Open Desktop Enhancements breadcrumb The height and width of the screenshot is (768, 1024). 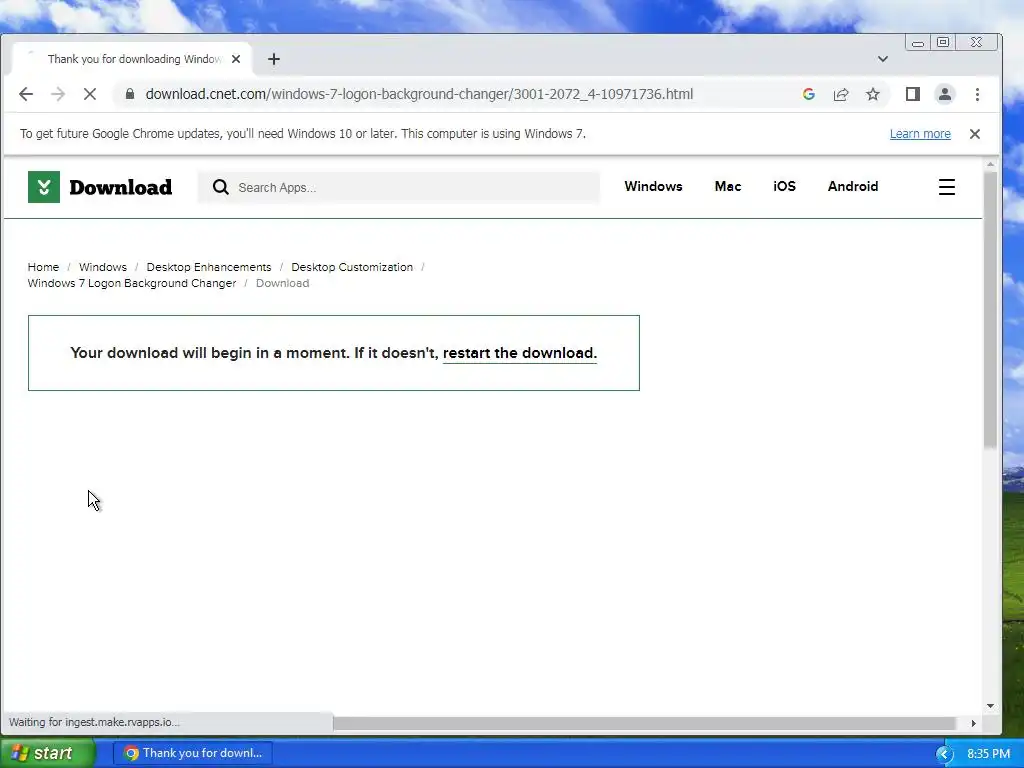pyautogui.click(x=208, y=267)
